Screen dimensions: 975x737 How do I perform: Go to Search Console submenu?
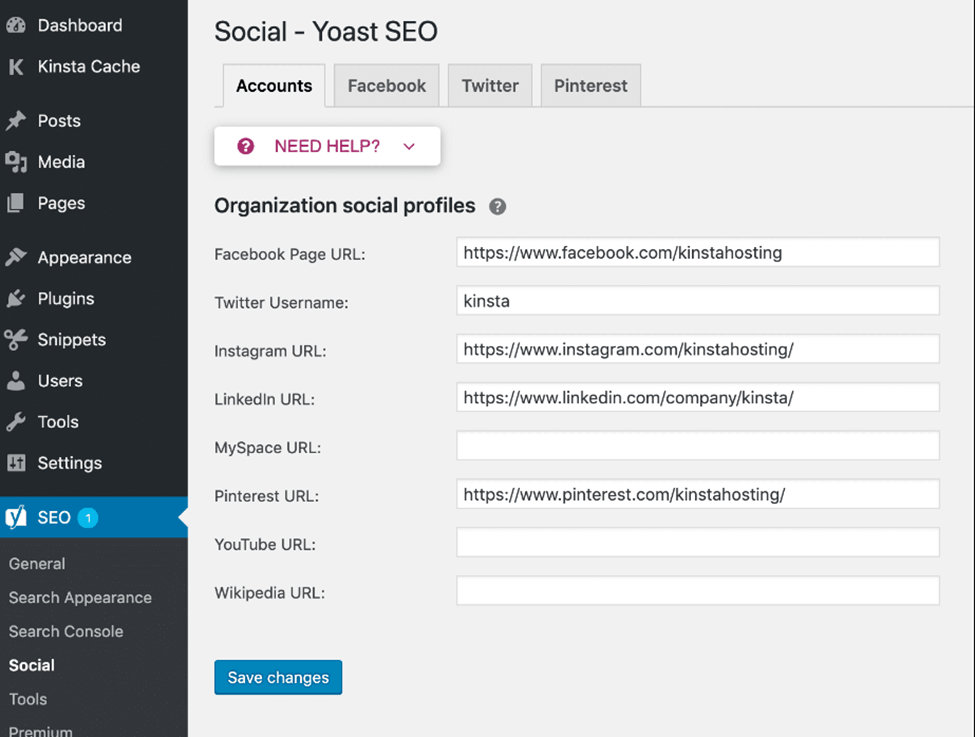pyautogui.click(x=66, y=631)
